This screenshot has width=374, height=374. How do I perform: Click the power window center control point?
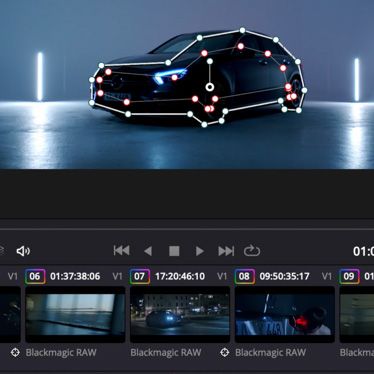(210, 87)
